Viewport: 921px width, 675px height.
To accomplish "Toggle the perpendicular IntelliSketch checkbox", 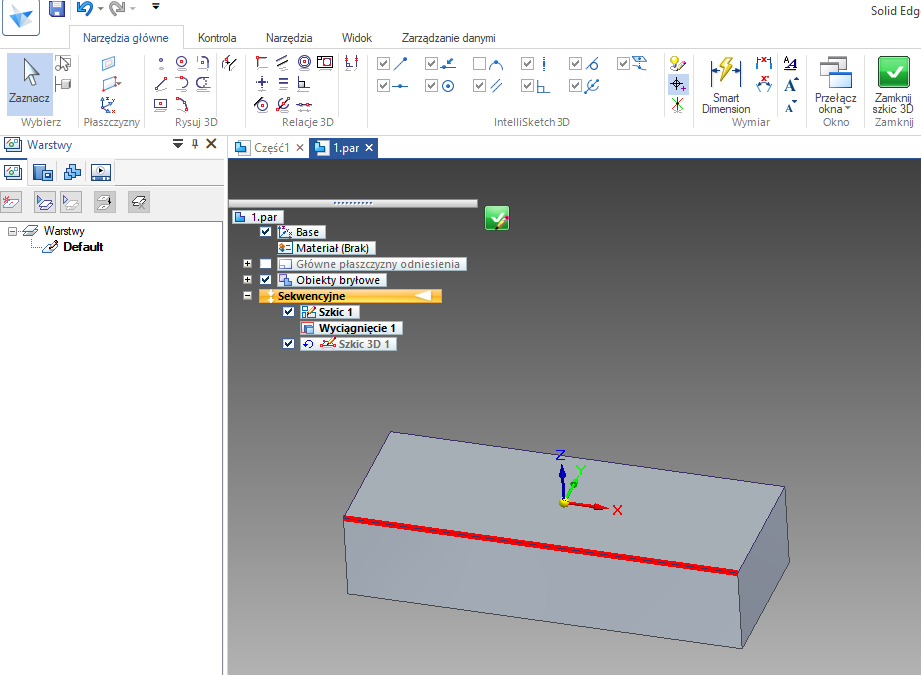I will tap(527, 86).
